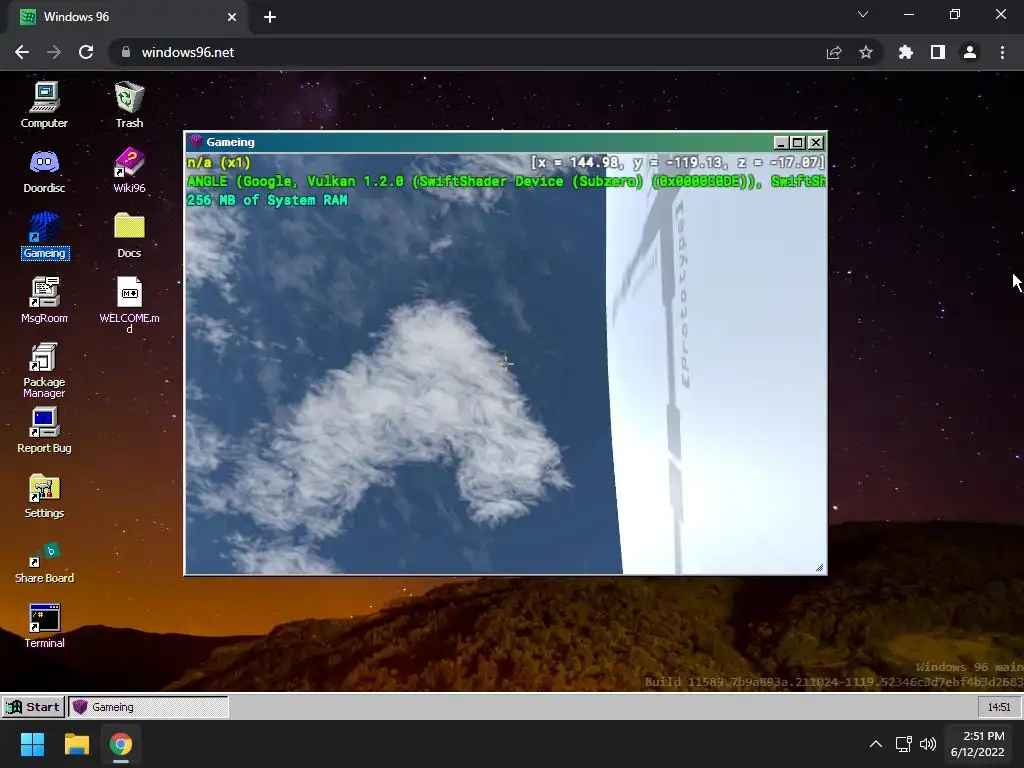Bookmark this page with the star
Image resolution: width=1024 pixels, height=768 pixels.
pyautogui.click(x=866, y=52)
